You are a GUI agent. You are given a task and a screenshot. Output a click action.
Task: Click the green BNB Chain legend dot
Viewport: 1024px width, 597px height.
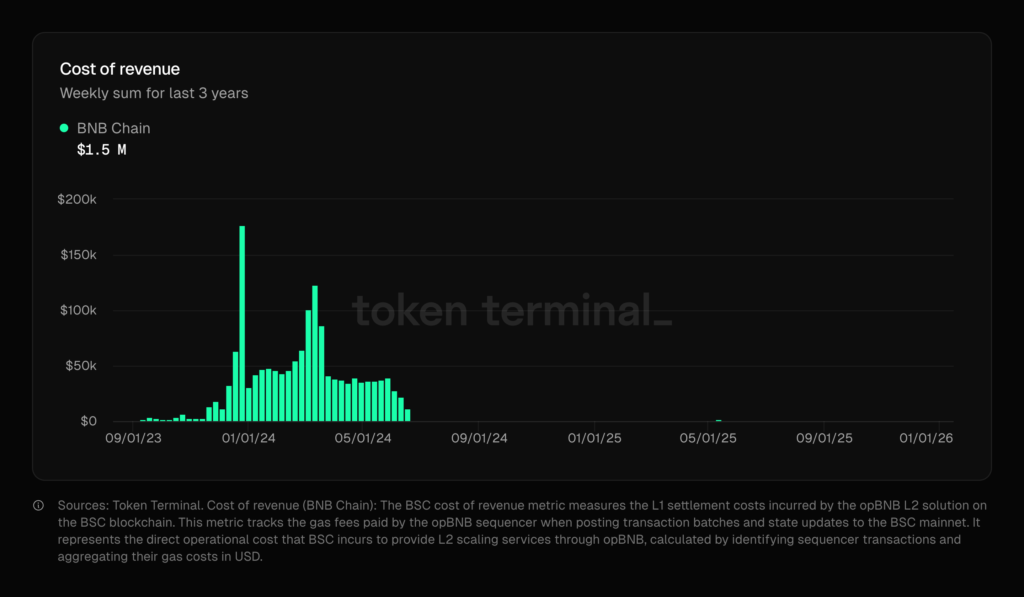65,128
